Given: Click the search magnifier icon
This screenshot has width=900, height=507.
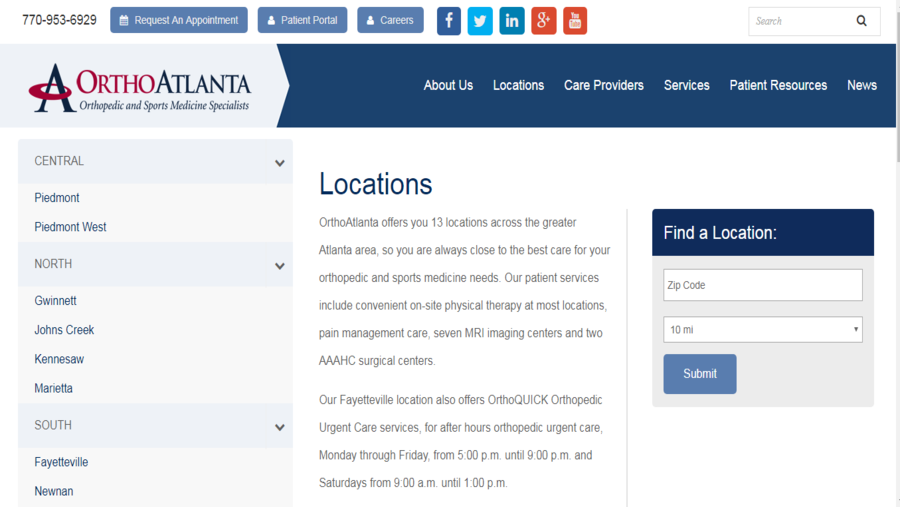Looking at the screenshot, I should (x=861, y=21).
